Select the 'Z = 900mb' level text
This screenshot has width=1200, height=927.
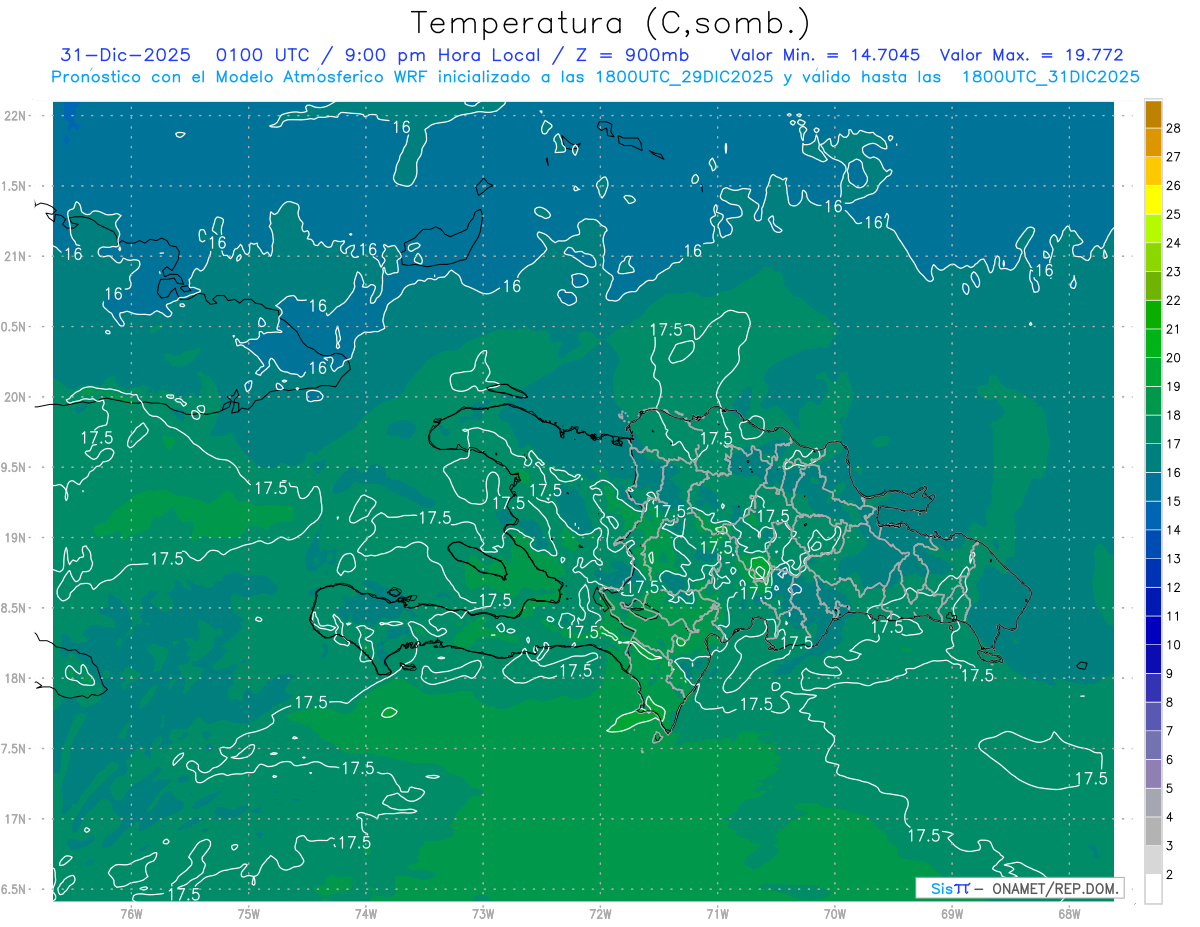click(x=633, y=55)
